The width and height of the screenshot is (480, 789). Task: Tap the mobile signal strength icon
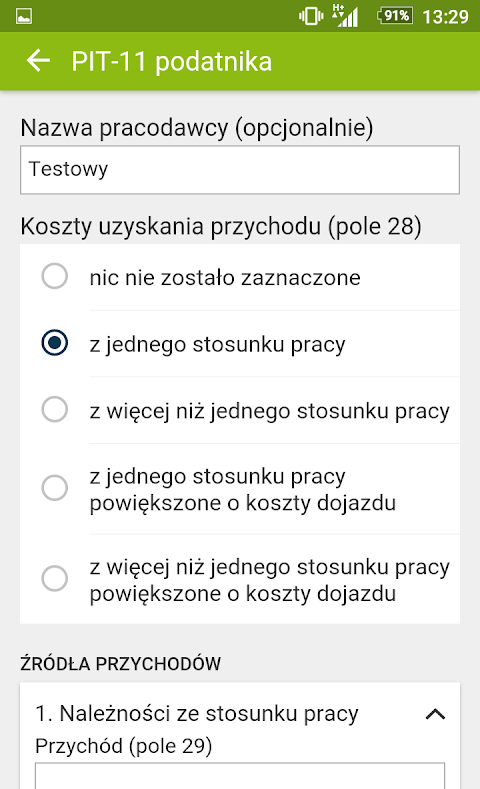click(345, 16)
